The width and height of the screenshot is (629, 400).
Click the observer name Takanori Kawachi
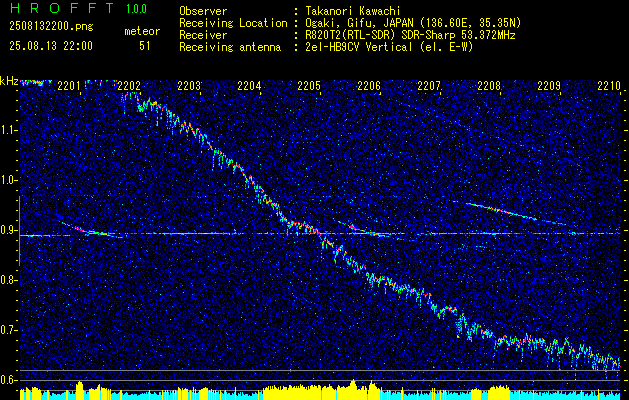click(x=352, y=12)
